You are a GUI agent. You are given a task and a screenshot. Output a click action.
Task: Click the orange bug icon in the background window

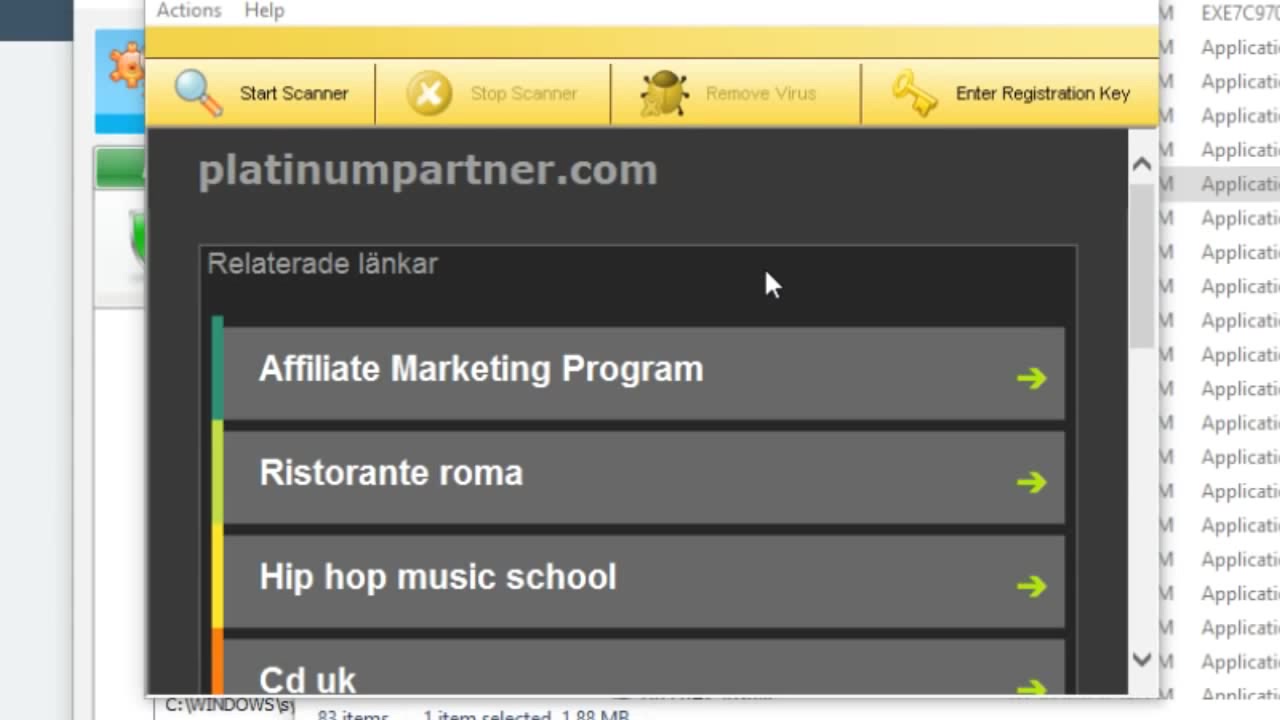(x=128, y=66)
